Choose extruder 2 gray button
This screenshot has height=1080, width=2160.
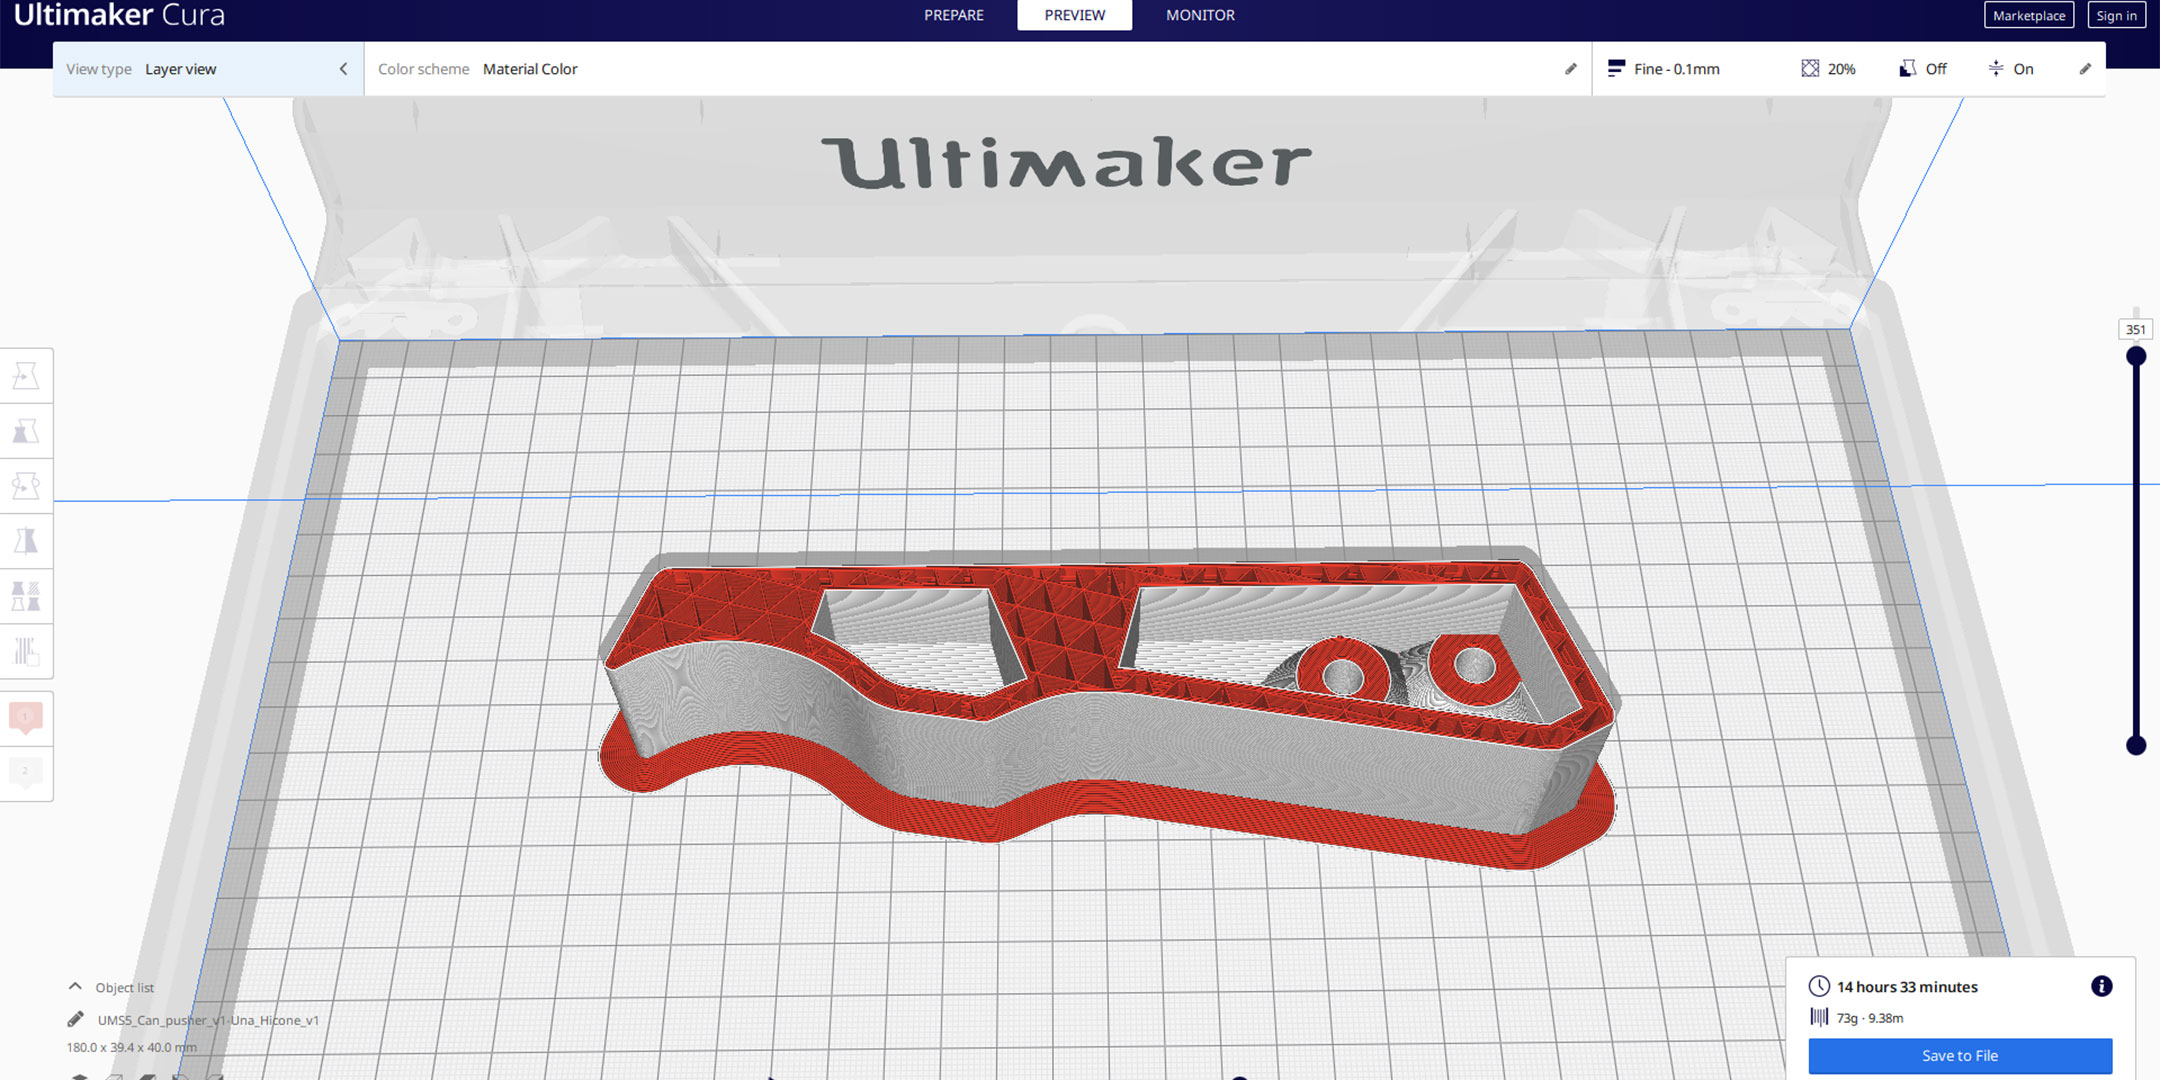coord(26,772)
